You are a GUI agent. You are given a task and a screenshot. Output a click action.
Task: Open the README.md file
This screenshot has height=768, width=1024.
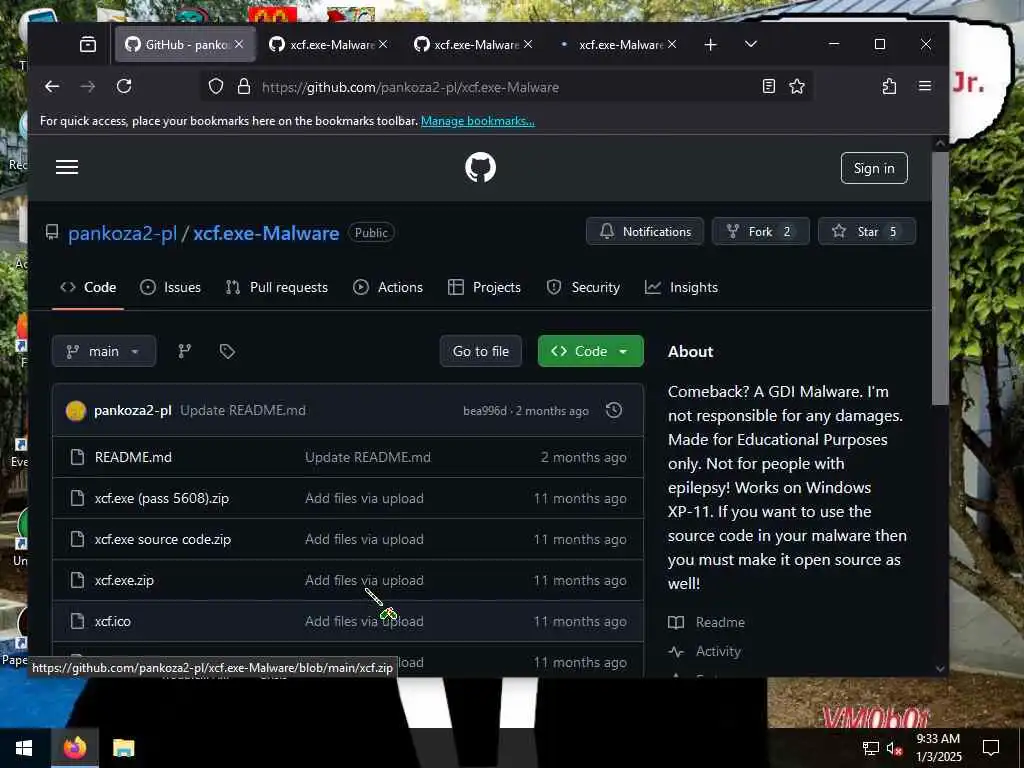(133, 457)
